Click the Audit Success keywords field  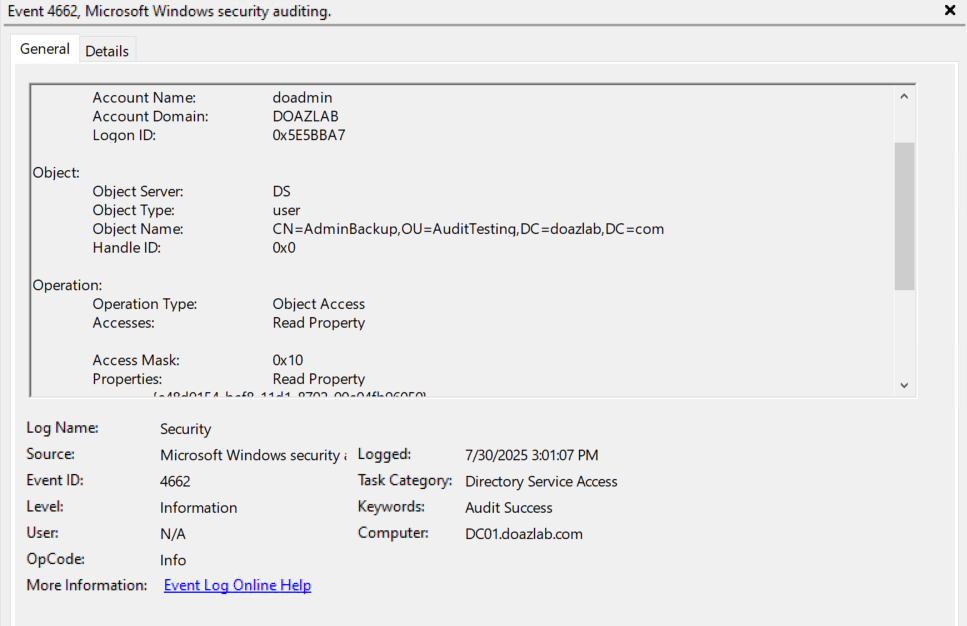pyautogui.click(x=509, y=508)
